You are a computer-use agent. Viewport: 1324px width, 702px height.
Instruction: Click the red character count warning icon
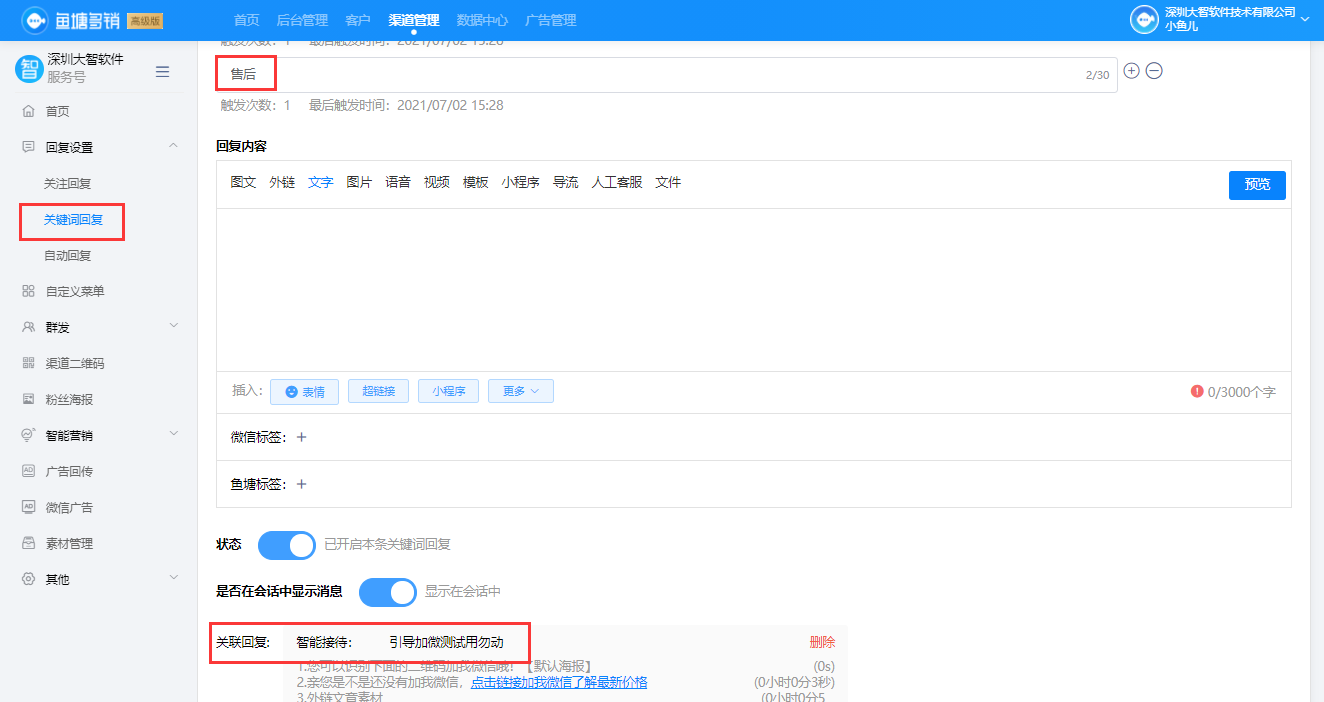click(x=1197, y=391)
